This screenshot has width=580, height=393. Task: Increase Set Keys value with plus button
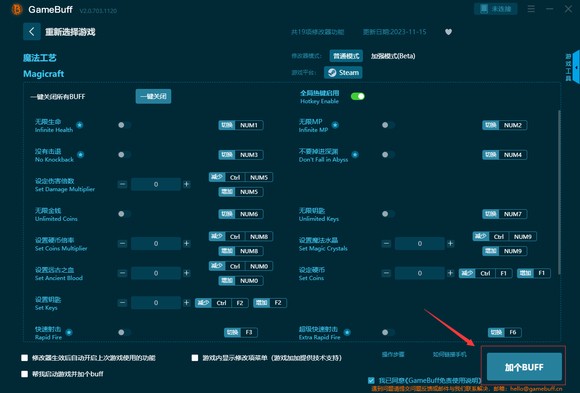tap(186, 303)
